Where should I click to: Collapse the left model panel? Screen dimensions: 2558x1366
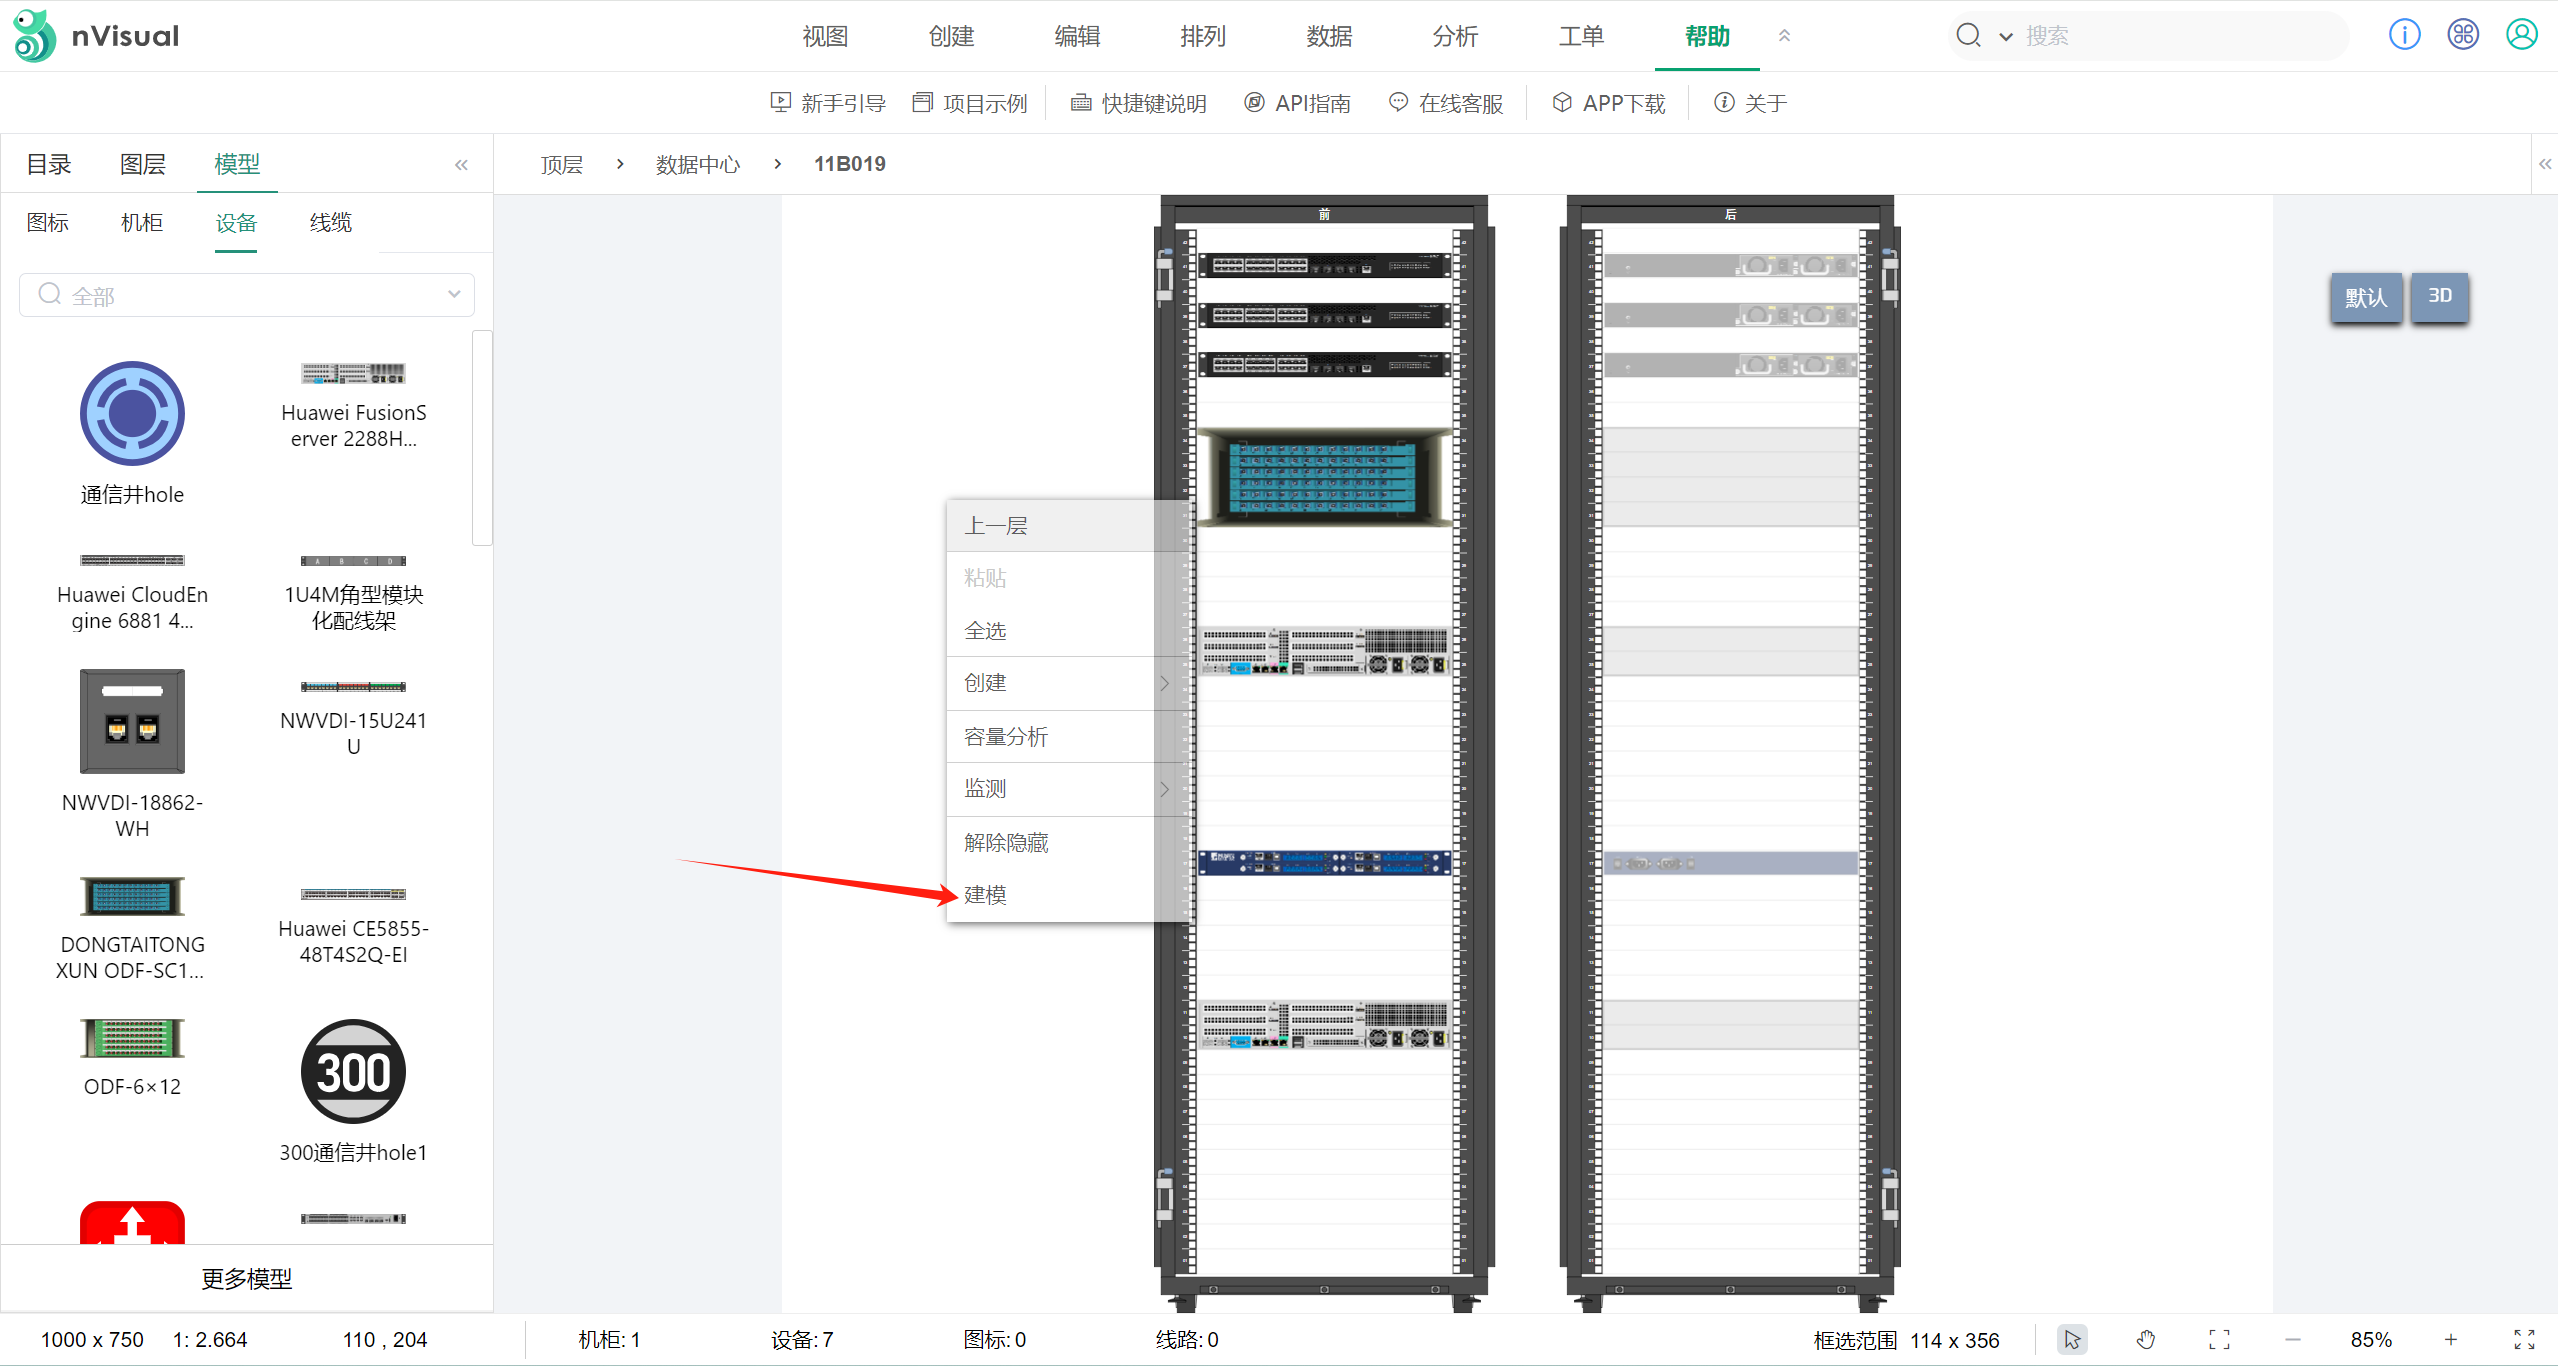461,165
